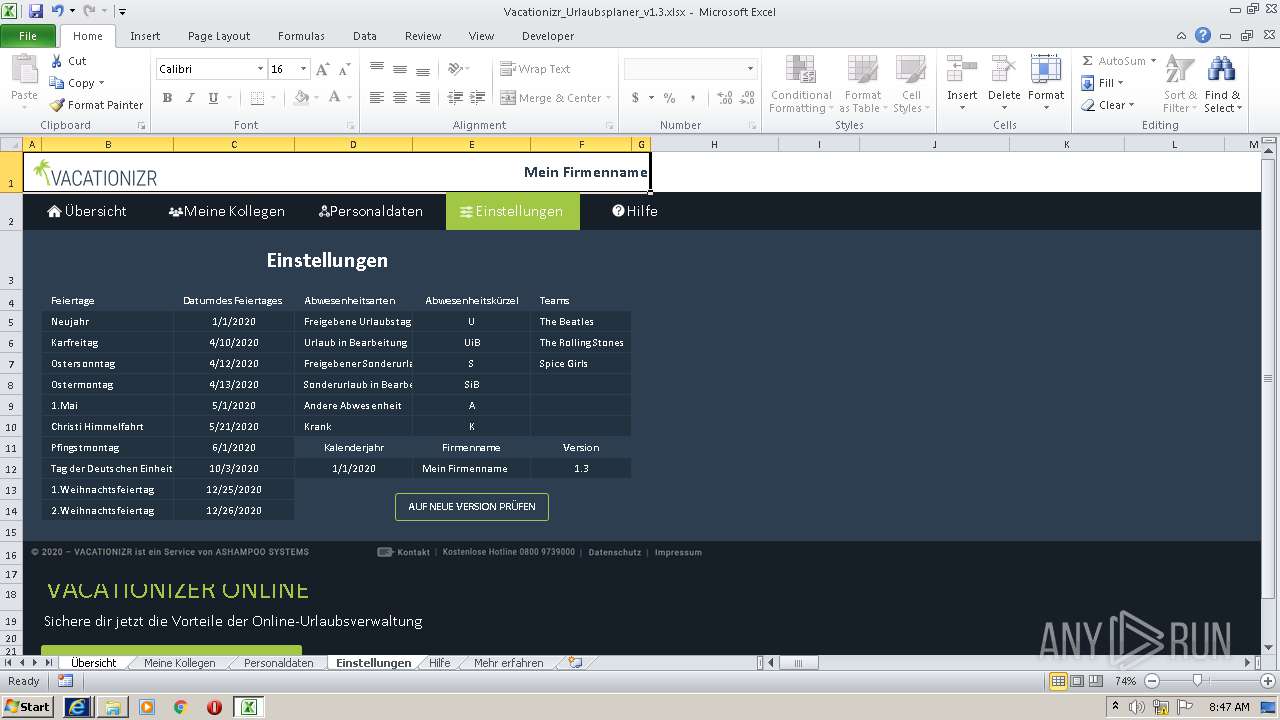Open the Format cells menu
Image resolution: width=1280 pixels, height=720 pixels.
(x=1046, y=84)
